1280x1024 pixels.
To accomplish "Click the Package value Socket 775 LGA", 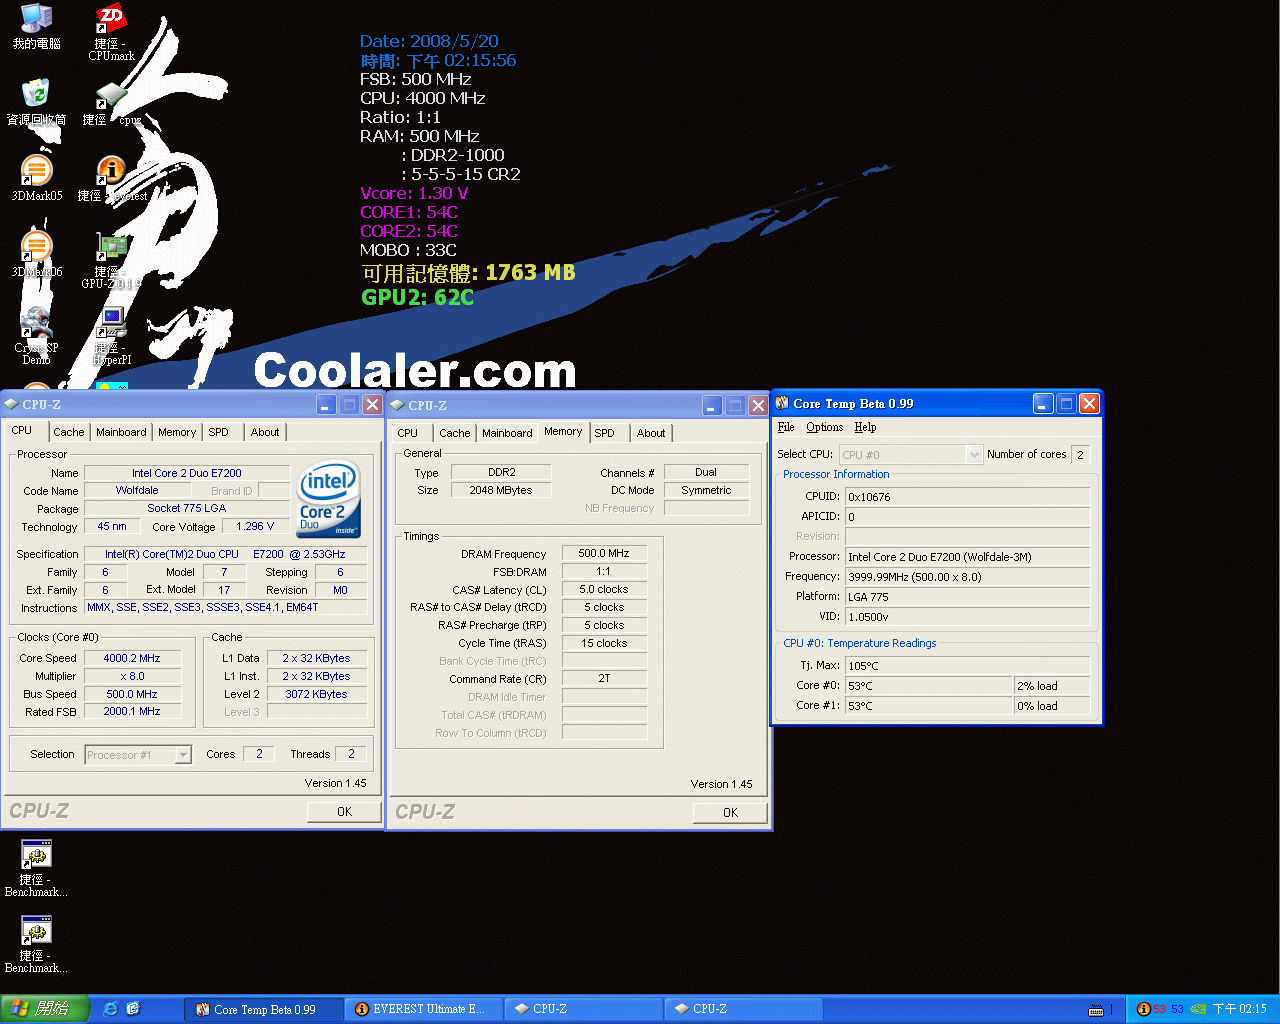I will pyautogui.click(x=187, y=508).
